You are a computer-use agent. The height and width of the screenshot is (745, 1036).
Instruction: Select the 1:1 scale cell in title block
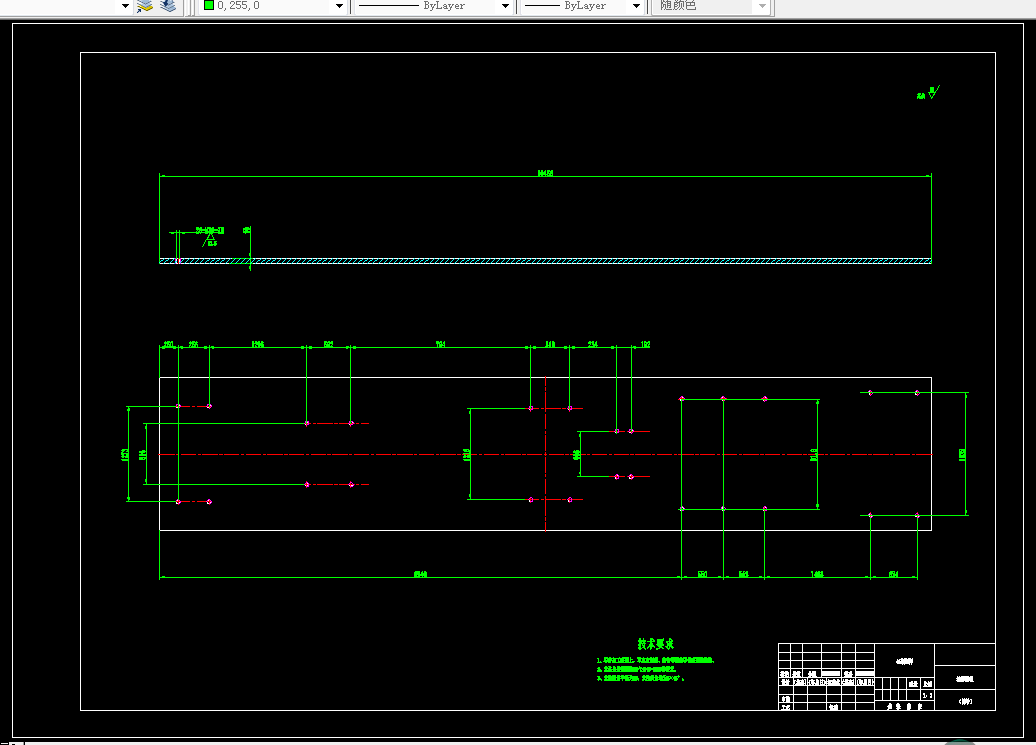point(927,695)
